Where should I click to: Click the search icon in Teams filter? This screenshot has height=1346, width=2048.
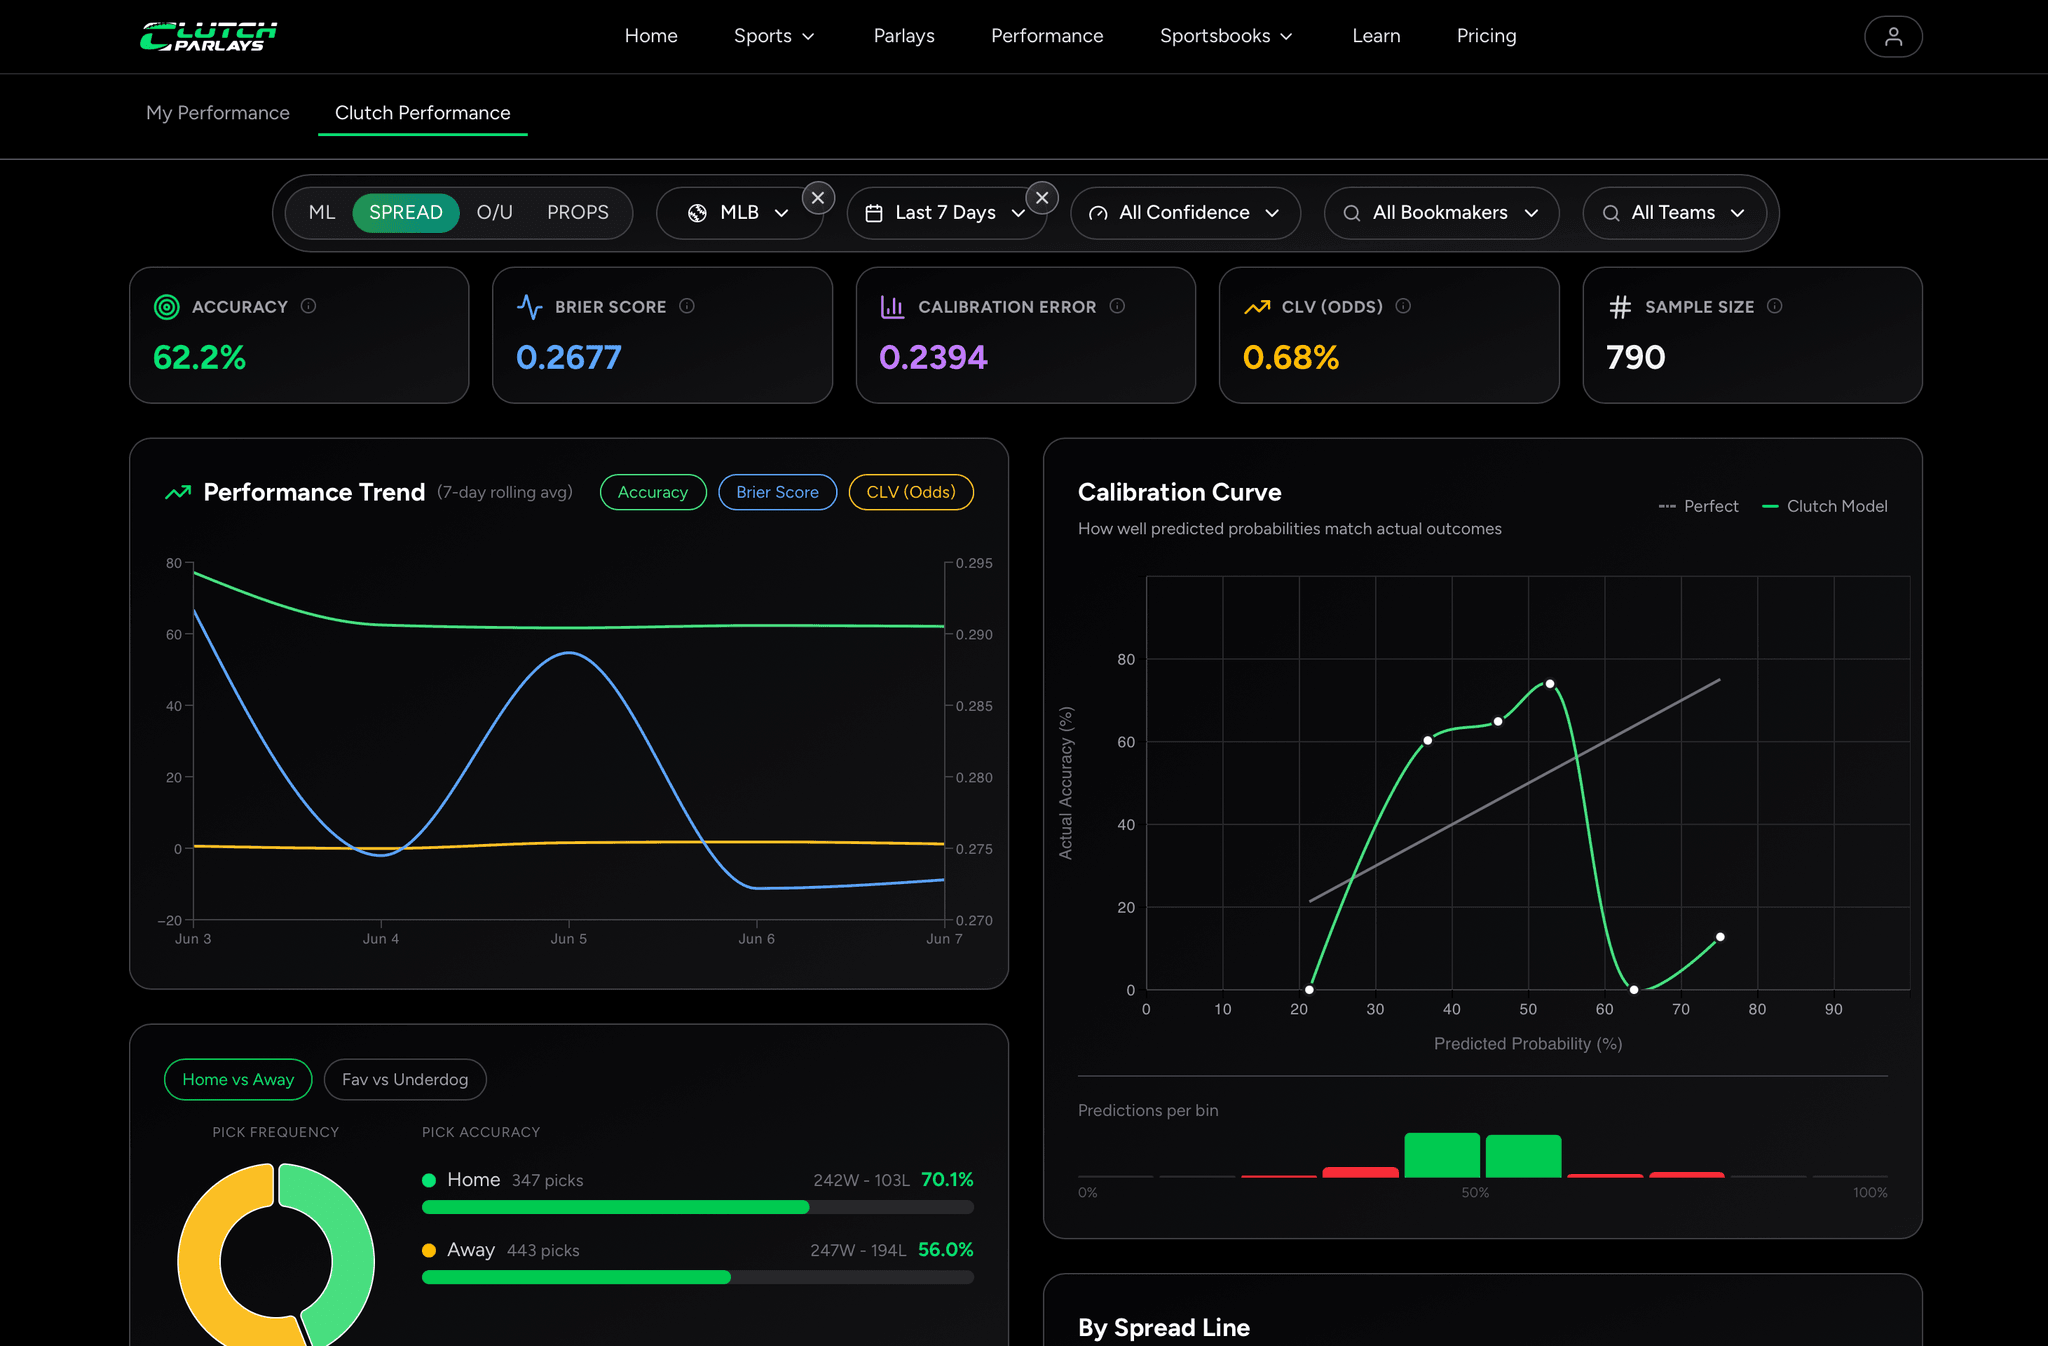tap(1611, 213)
